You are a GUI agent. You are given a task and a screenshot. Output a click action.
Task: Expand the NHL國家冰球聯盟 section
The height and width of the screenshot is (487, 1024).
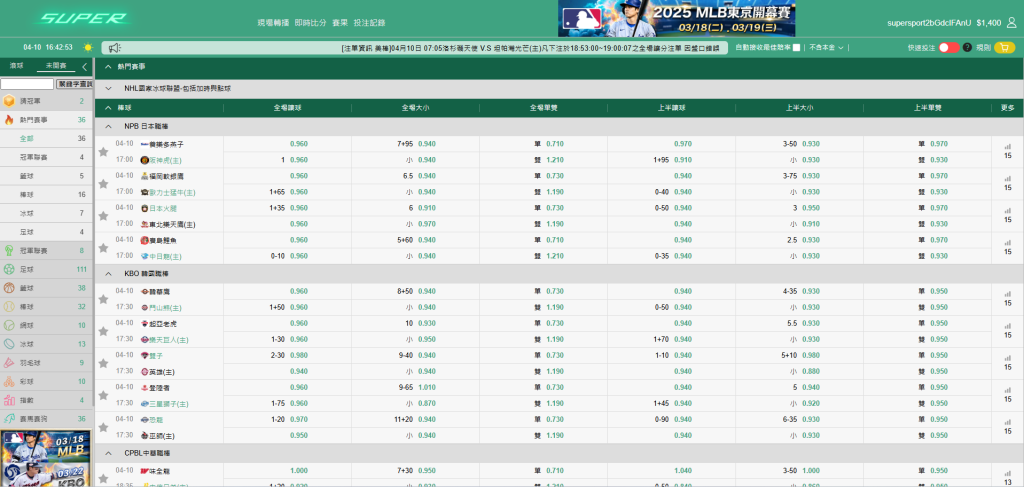click(x=108, y=88)
